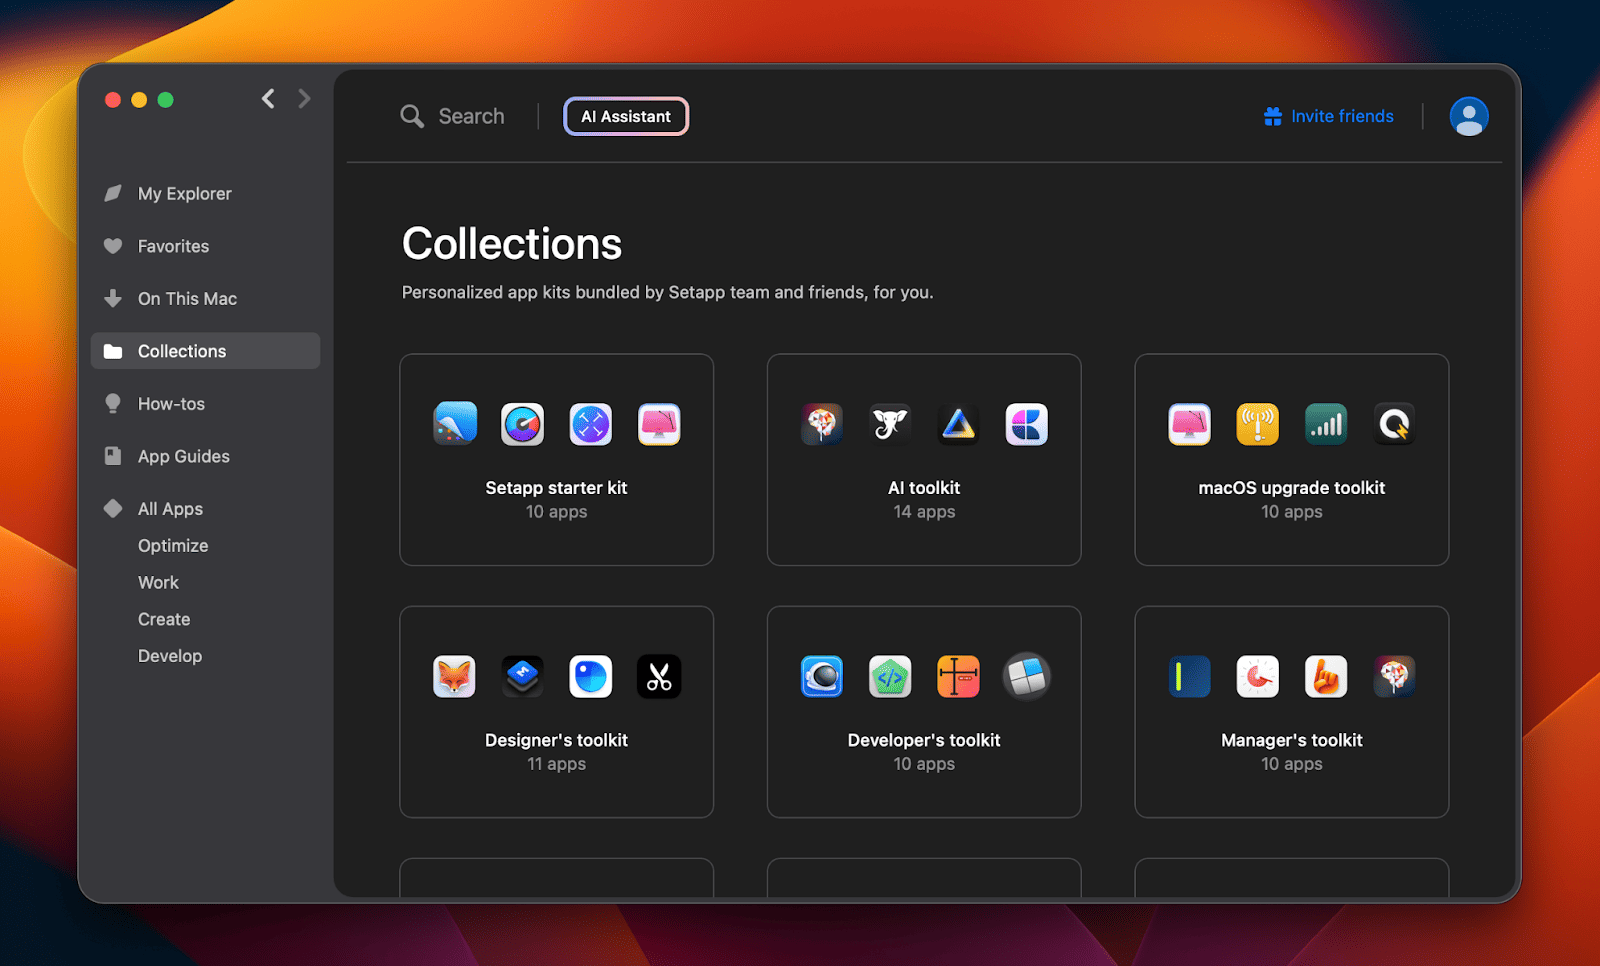Click the four-petal colorful icon in AI toolkit
The width and height of the screenshot is (1600, 966).
(1026, 424)
